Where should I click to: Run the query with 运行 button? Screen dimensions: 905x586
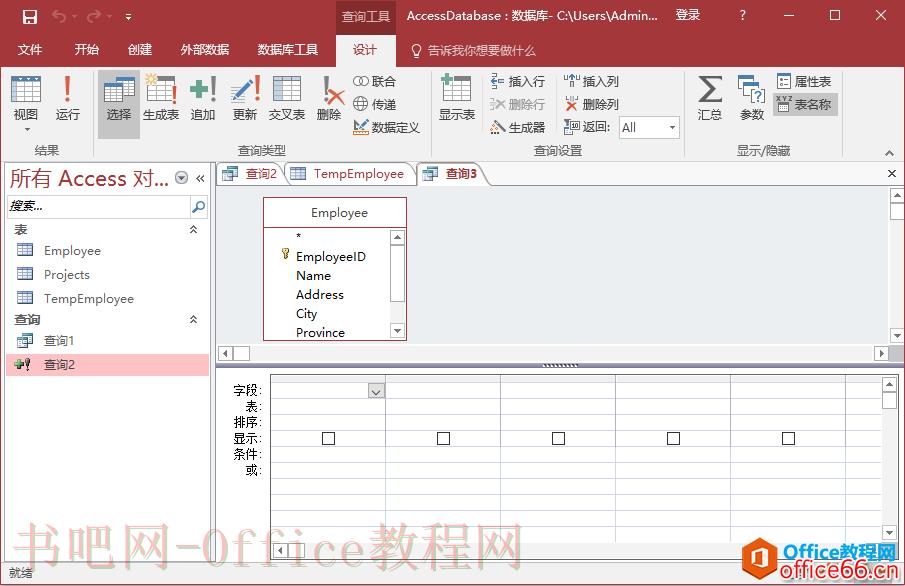click(x=68, y=98)
